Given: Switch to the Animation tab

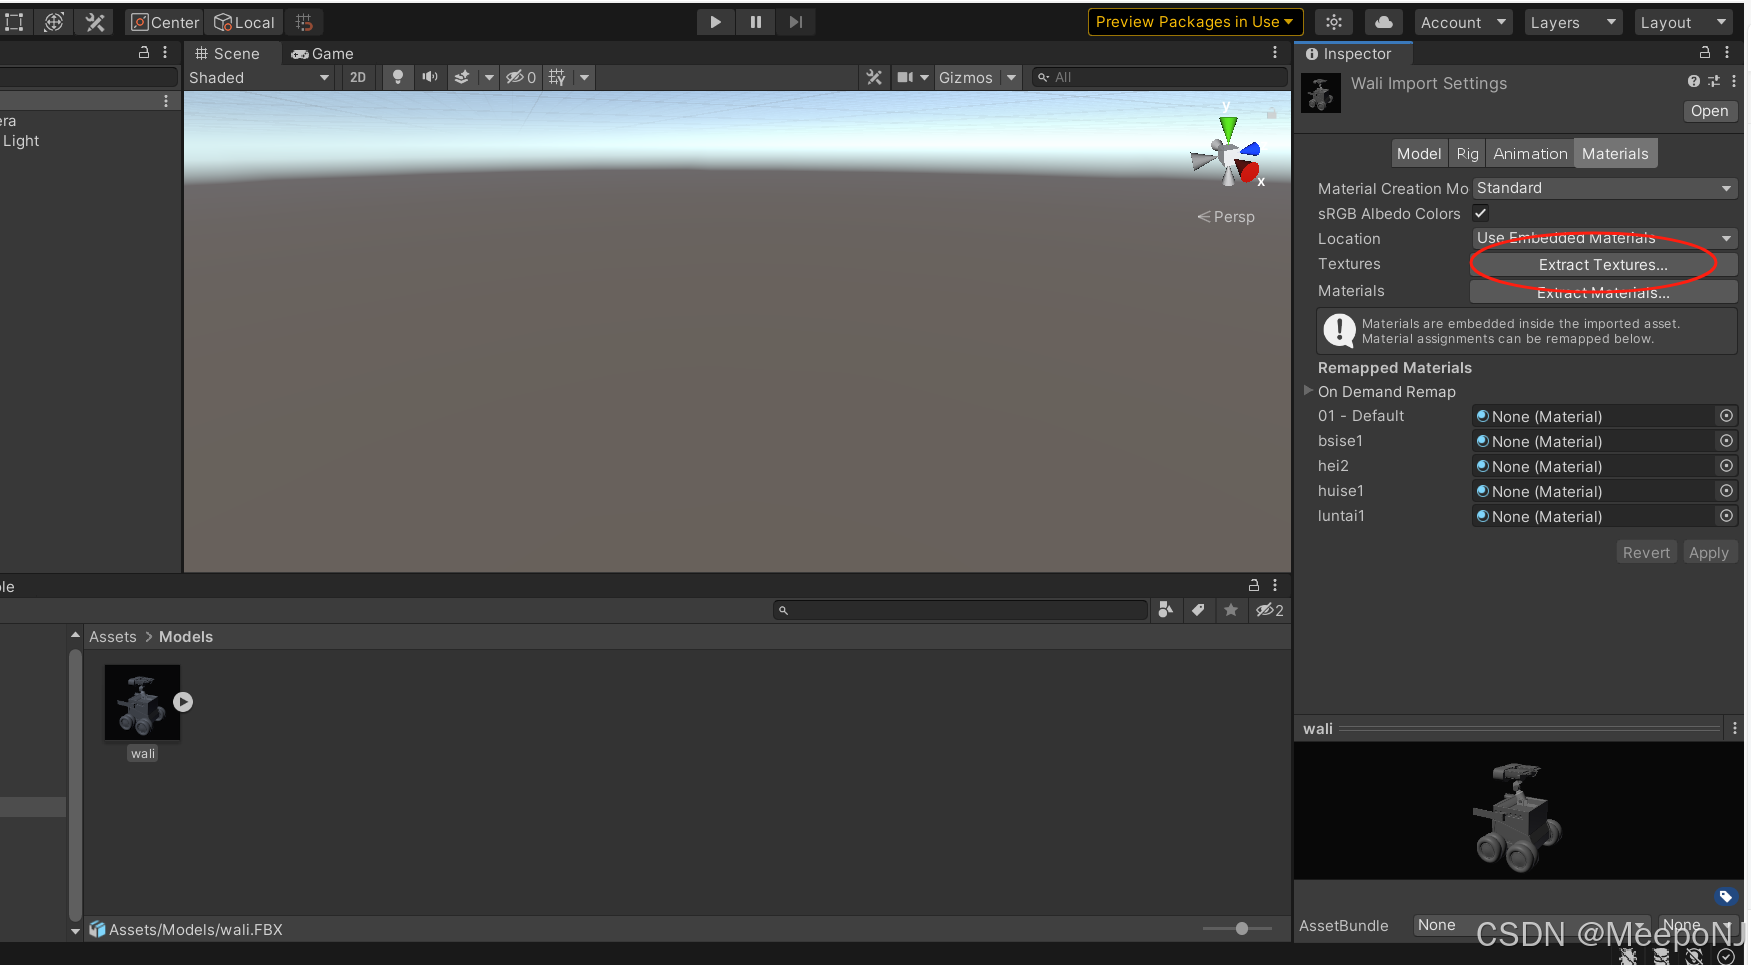Looking at the screenshot, I should (1530, 153).
